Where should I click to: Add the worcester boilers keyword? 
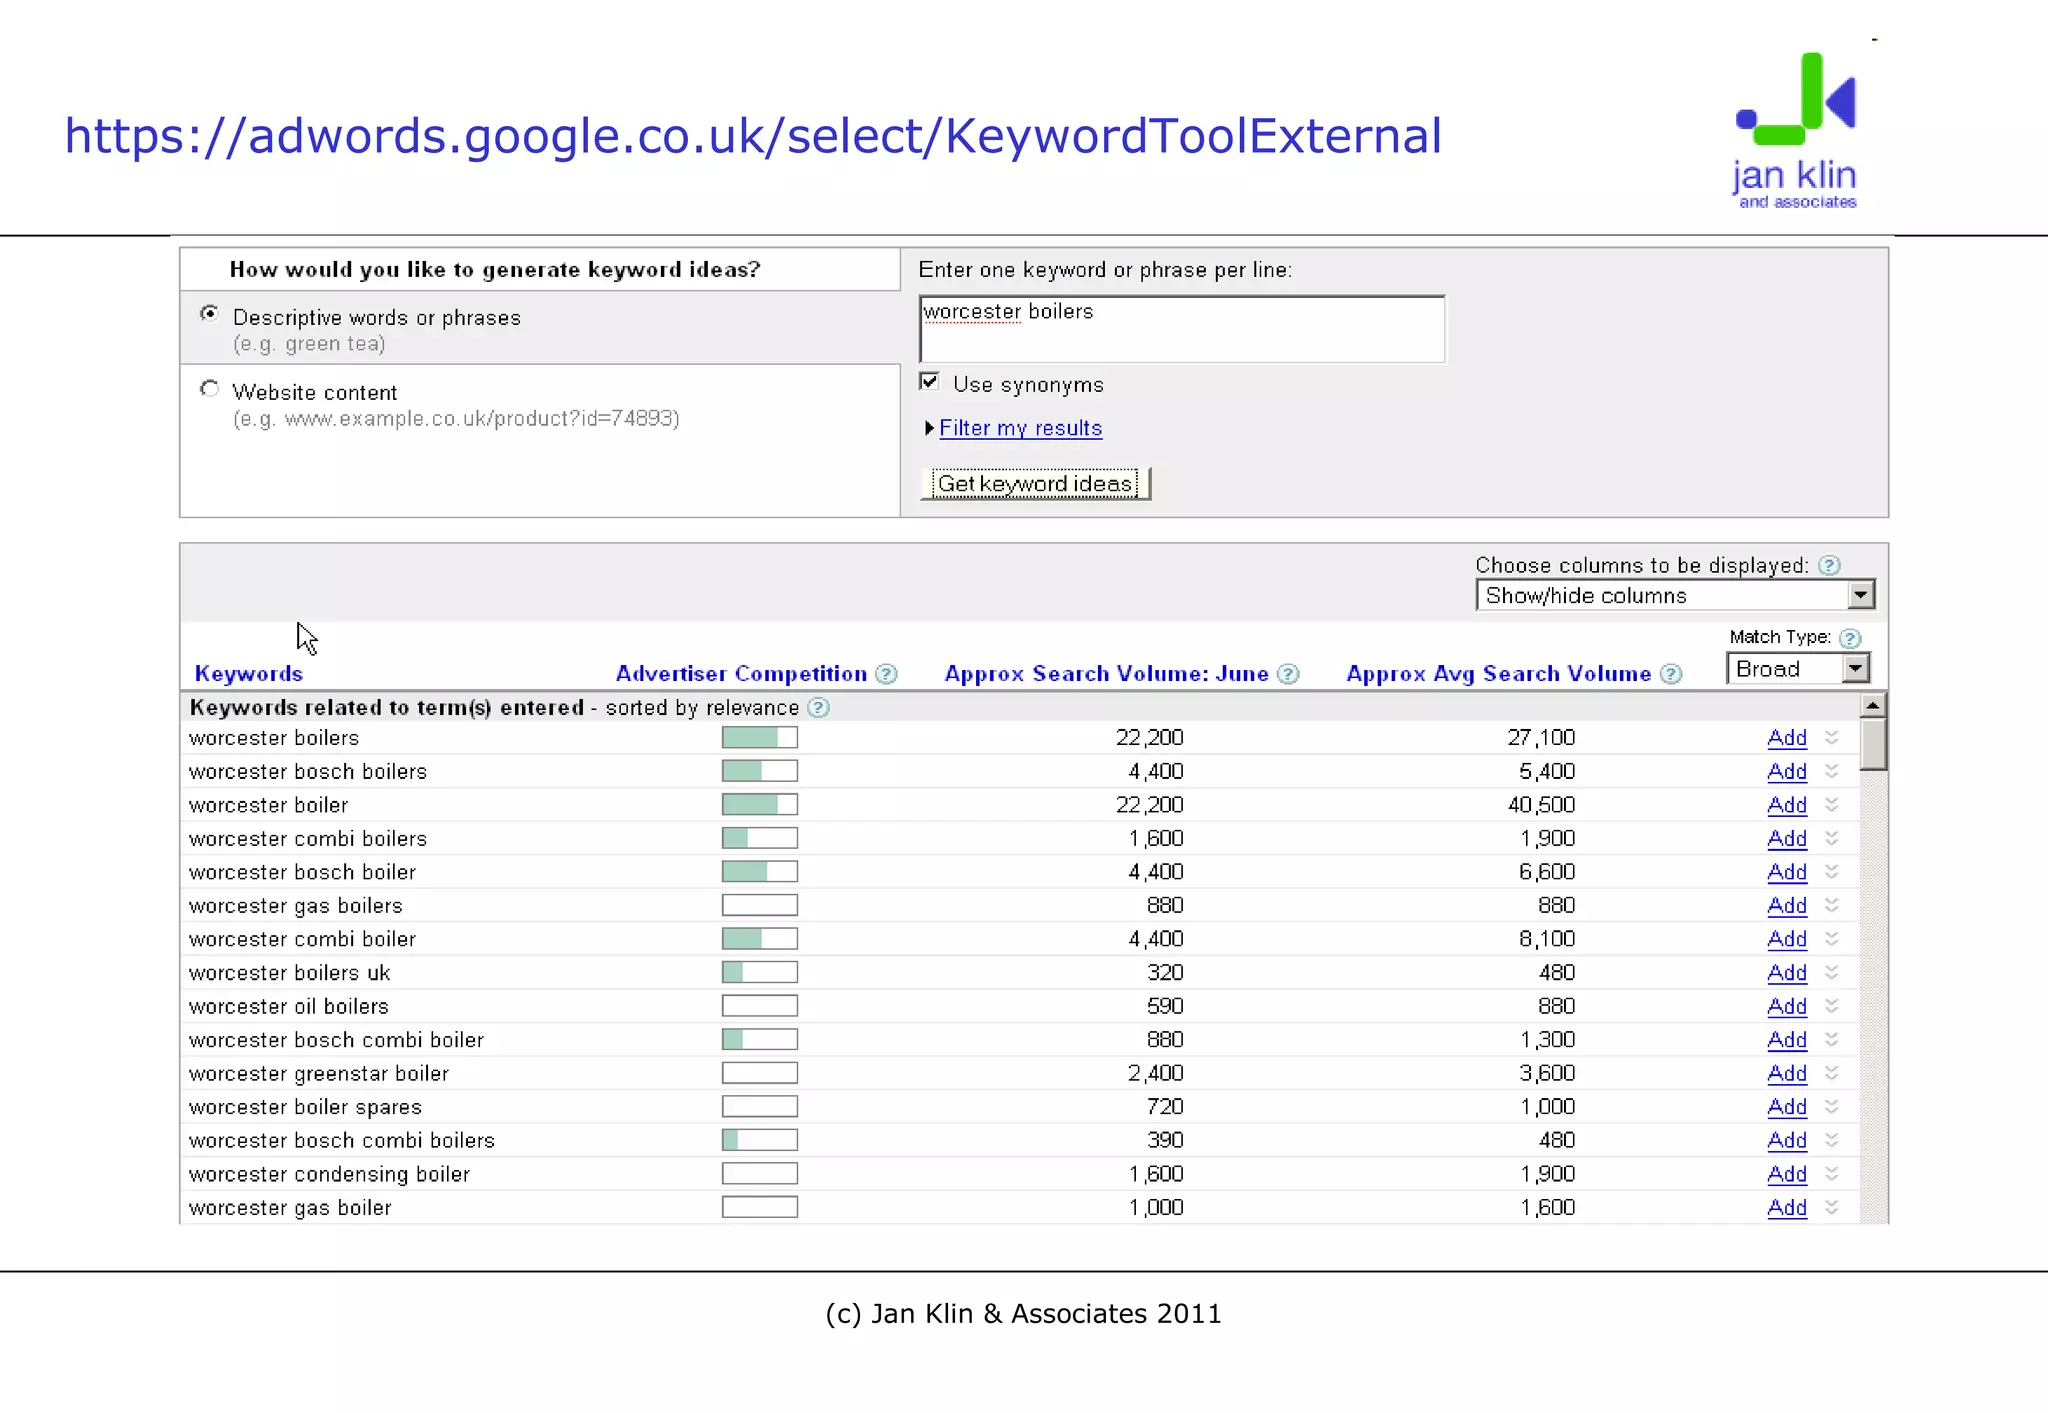(x=1787, y=738)
